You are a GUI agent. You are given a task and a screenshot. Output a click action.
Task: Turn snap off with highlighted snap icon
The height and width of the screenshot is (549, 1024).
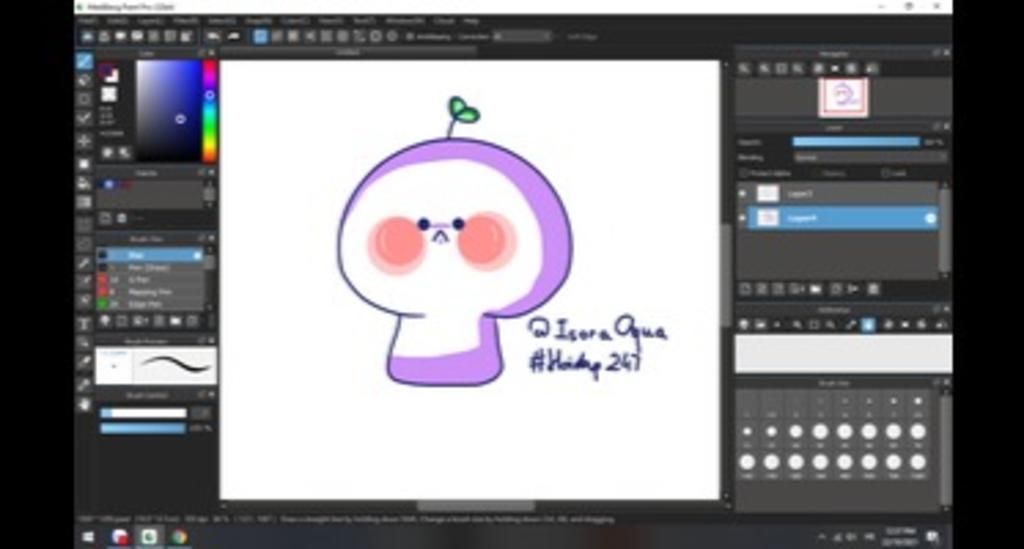(x=260, y=37)
